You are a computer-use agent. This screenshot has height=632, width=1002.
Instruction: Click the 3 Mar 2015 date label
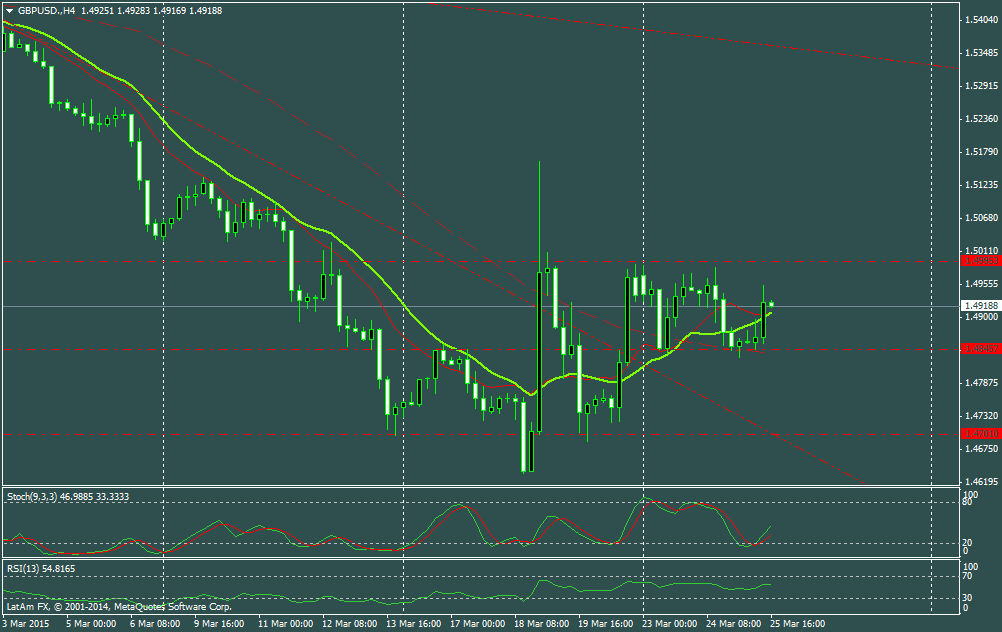[x=26, y=623]
